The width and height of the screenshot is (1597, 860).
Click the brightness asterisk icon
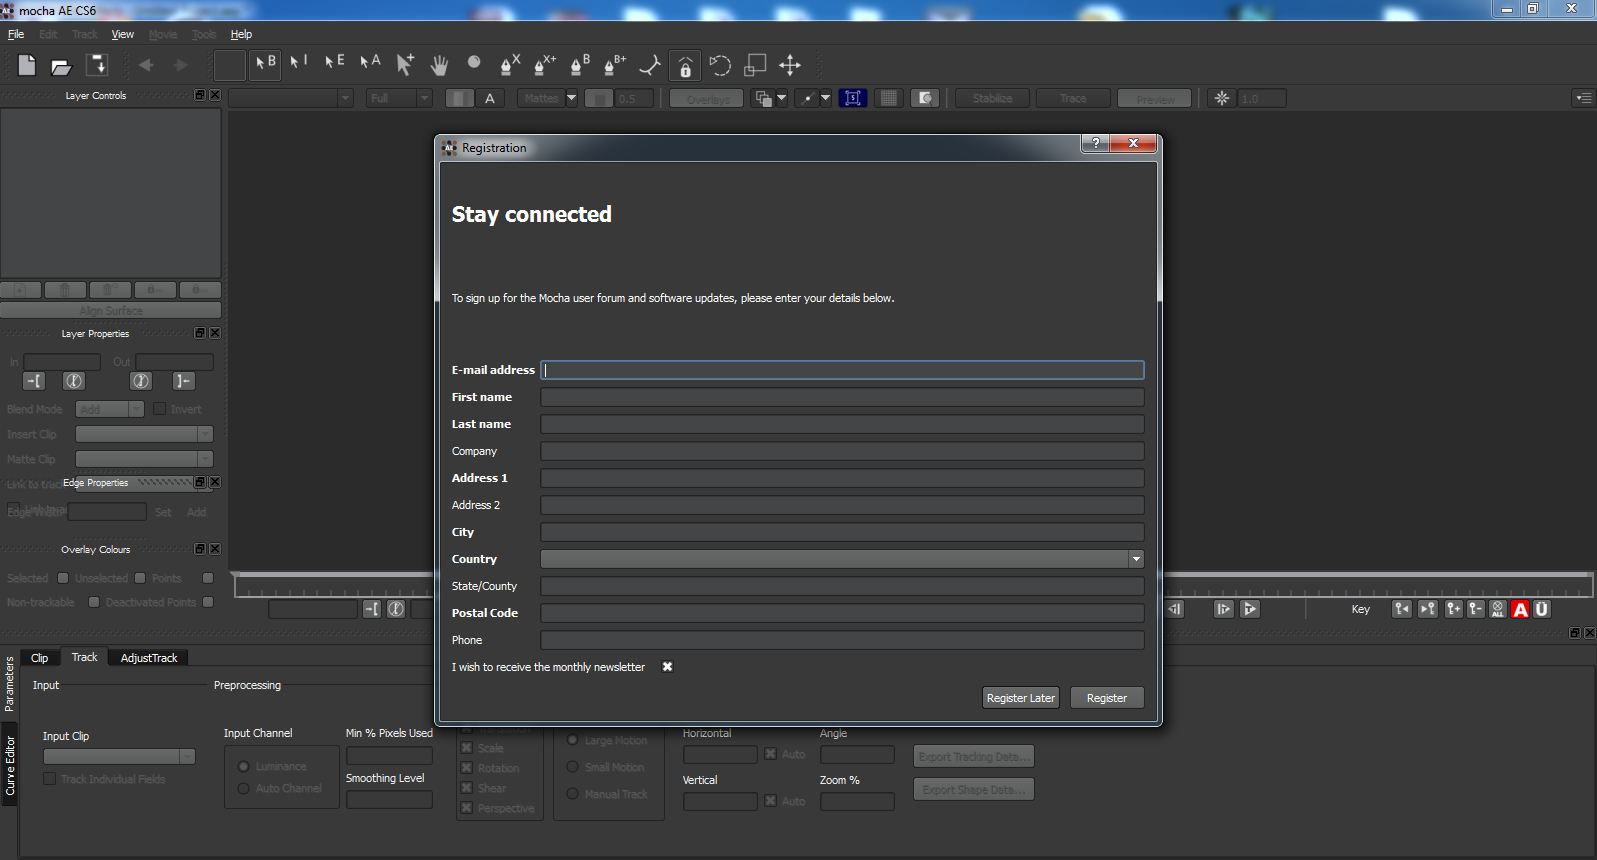[x=1221, y=98]
